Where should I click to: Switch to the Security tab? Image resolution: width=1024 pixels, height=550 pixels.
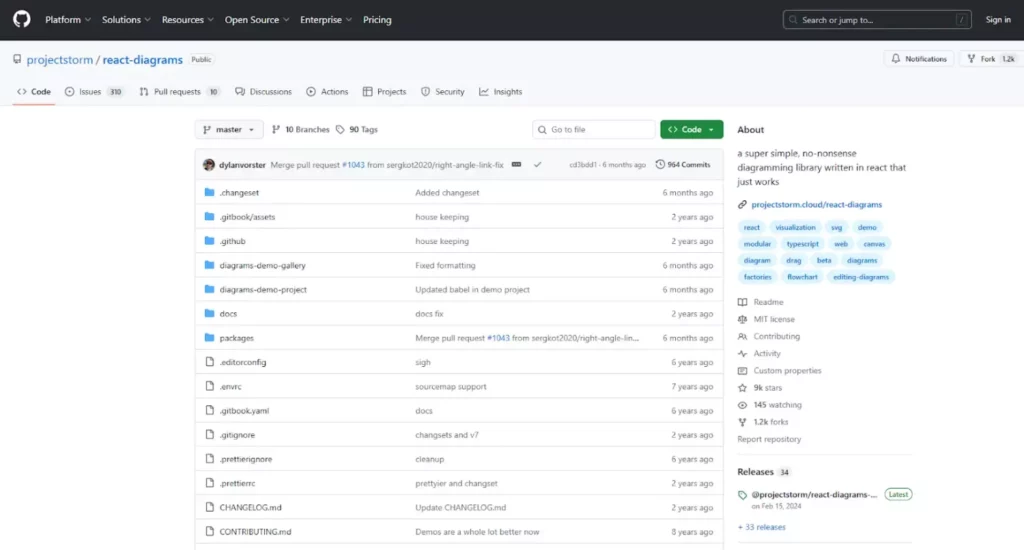click(x=443, y=91)
